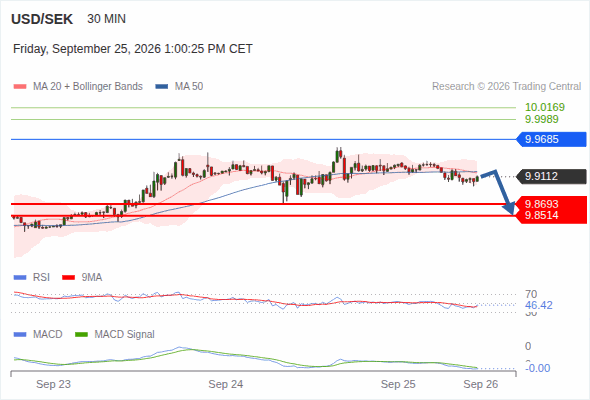590x400 pixels.
Task: Click the 9.8514 red support label
Action: 541,215
